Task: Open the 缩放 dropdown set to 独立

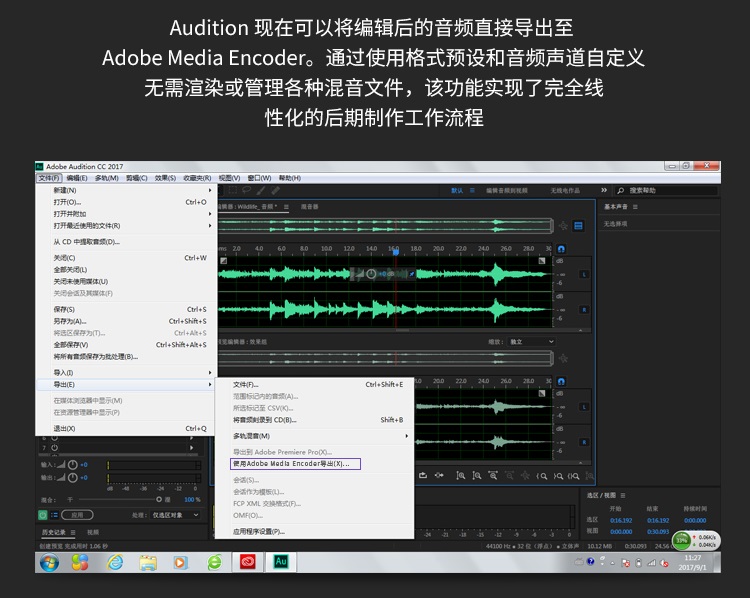Action: (532, 342)
